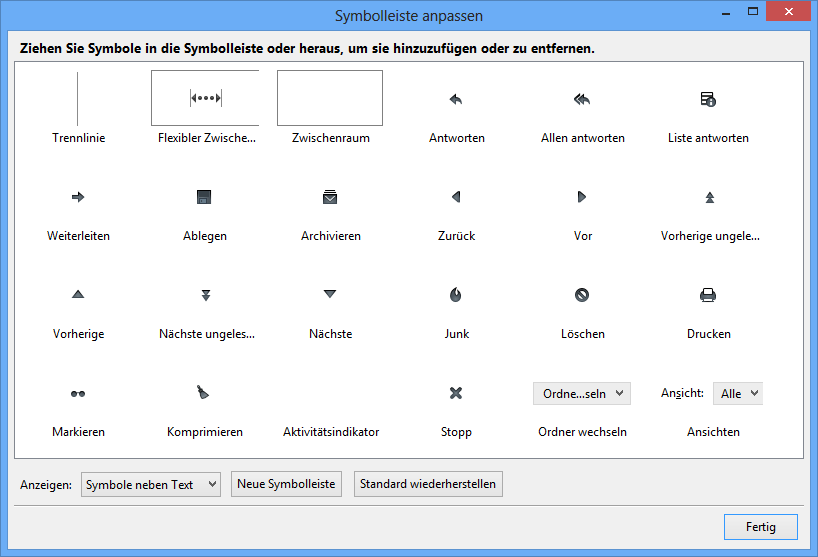Open the Ansicht Alle dropdown

(x=738, y=393)
